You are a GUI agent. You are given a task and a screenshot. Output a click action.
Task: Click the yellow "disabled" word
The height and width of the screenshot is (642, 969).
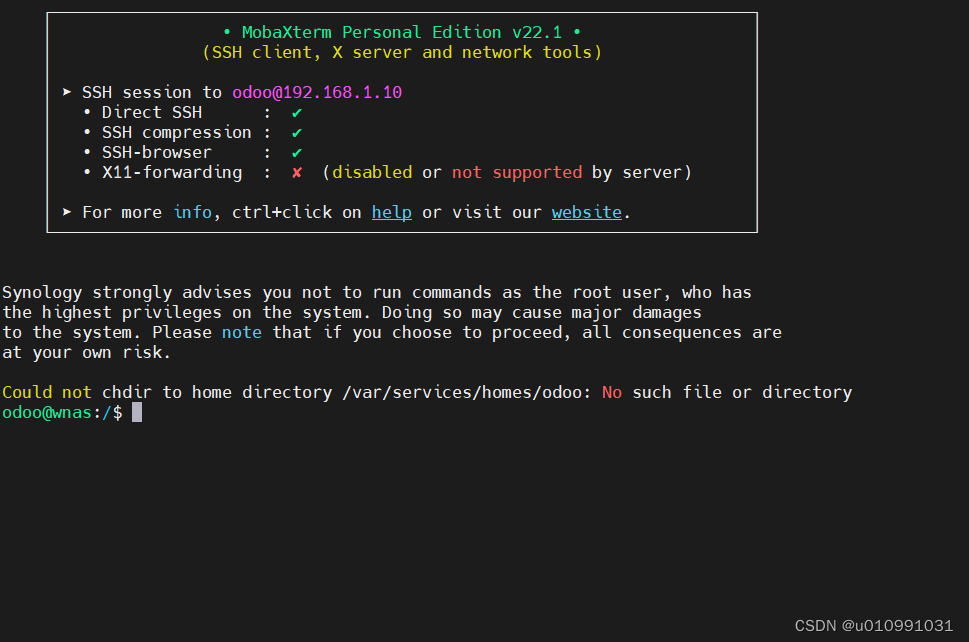(x=372, y=172)
